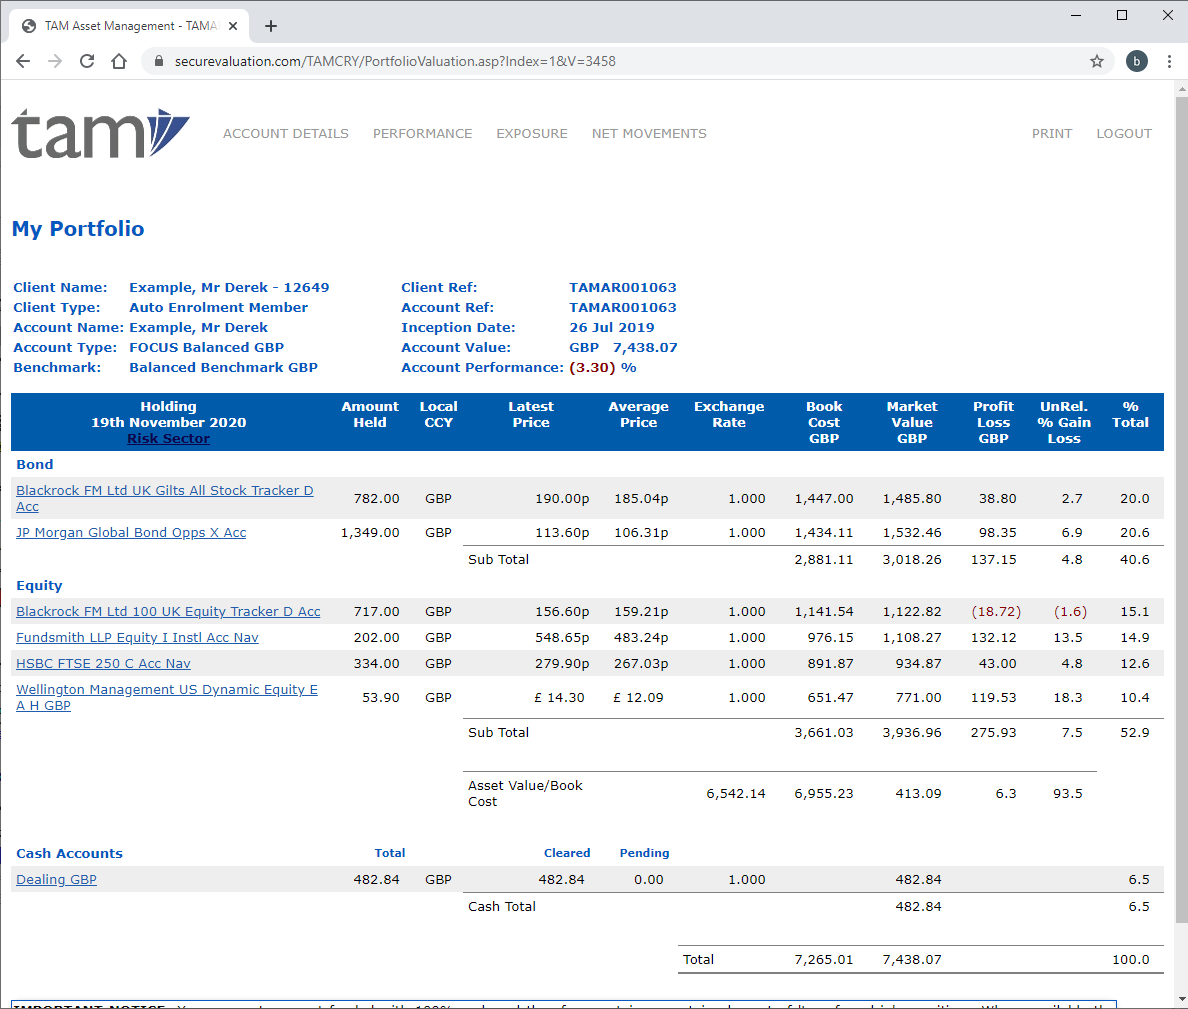Select Client Type Auto Enrolment Member

pyautogui.click(x=218, y=308)
